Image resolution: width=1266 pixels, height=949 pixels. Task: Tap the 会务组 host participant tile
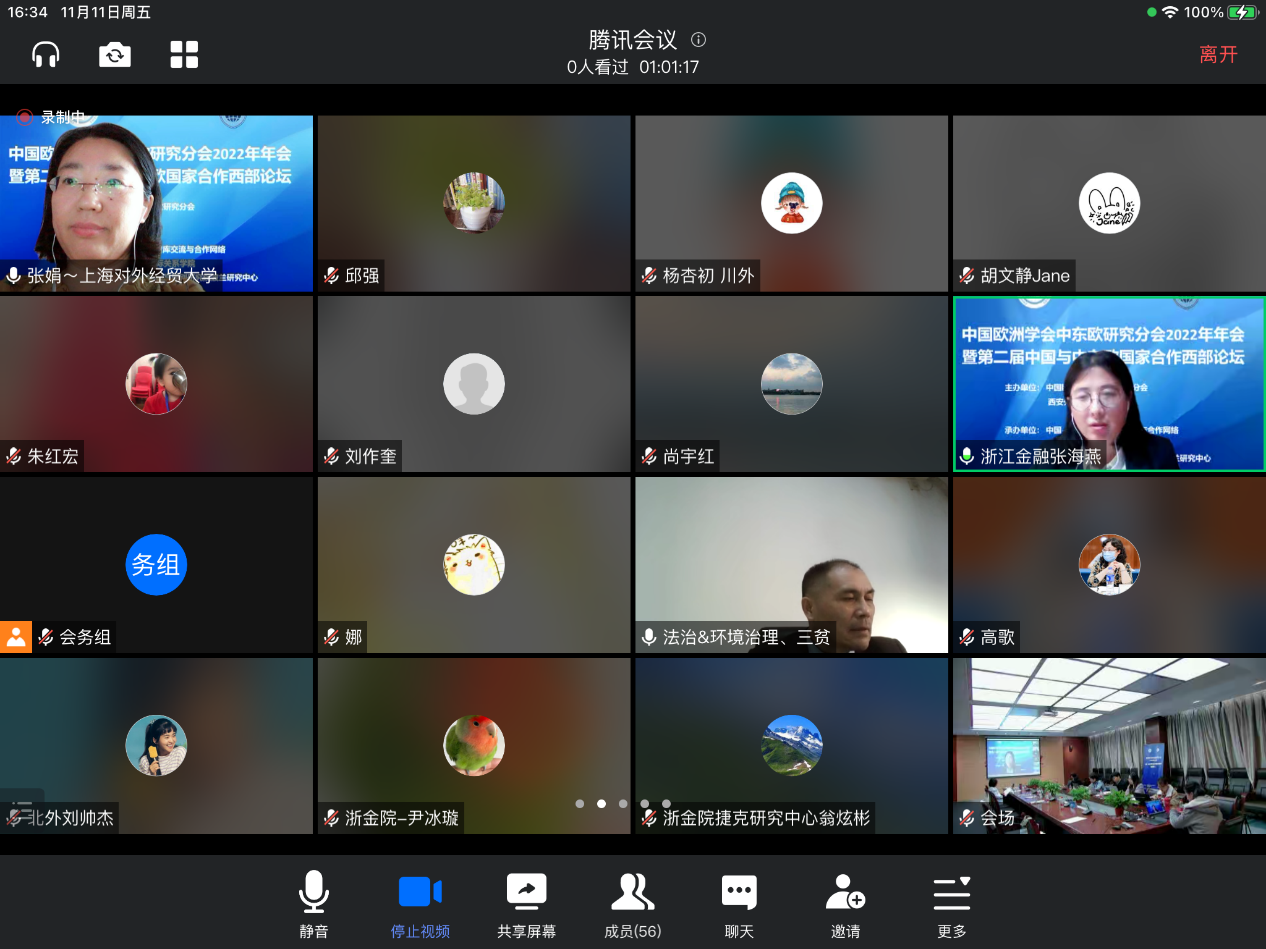click(x=156, y=565)
